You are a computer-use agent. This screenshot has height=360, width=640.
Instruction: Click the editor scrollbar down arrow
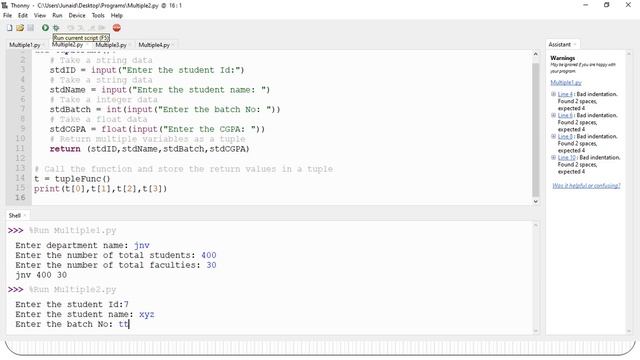(536, 202)
